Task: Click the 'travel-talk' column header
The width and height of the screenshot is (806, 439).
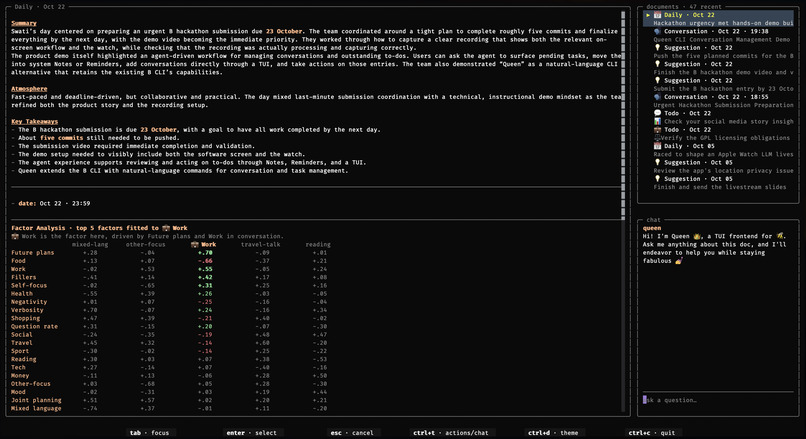Action: tap(261, 245)
